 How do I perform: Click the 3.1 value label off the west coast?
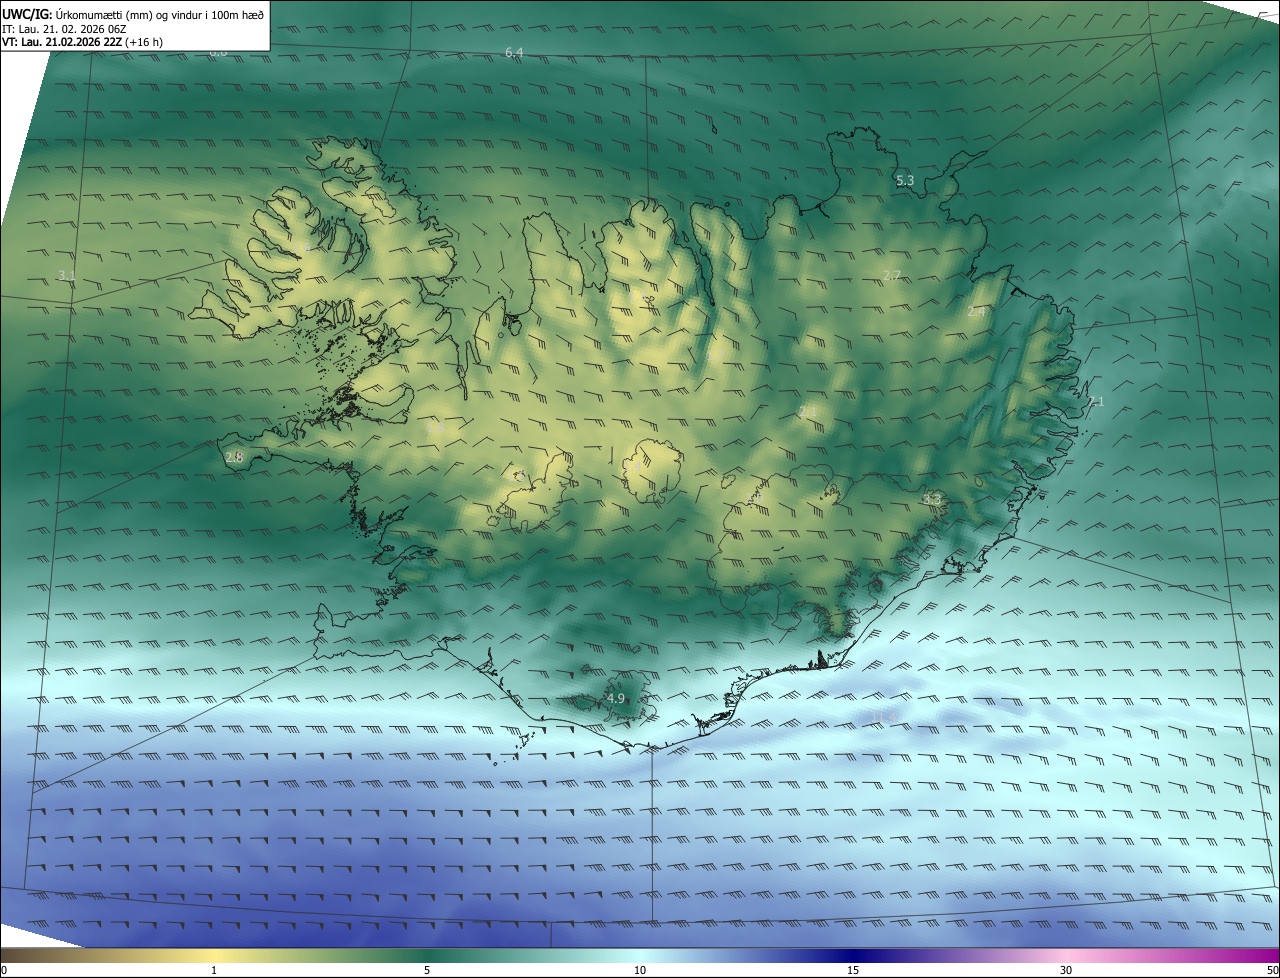pyautogui.click(x=67, y=275)
